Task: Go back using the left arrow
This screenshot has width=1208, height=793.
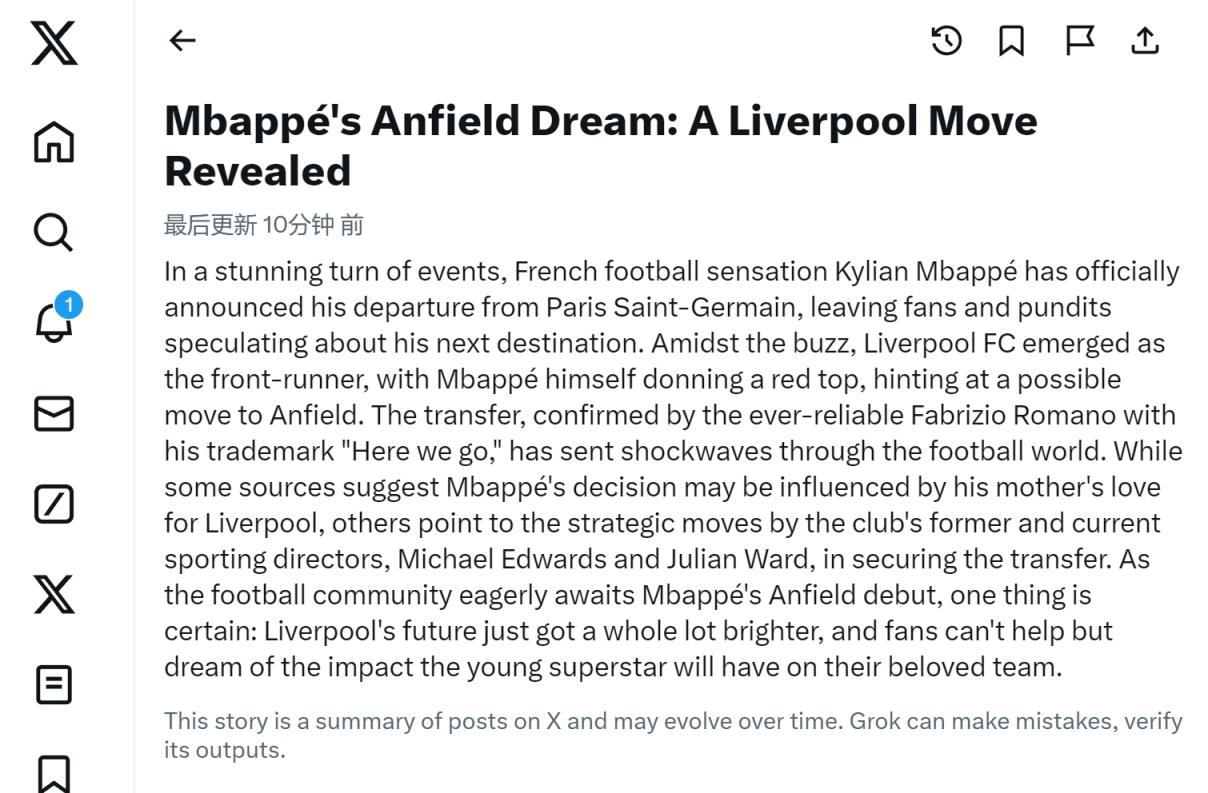Action: click(x=182, y=40)
